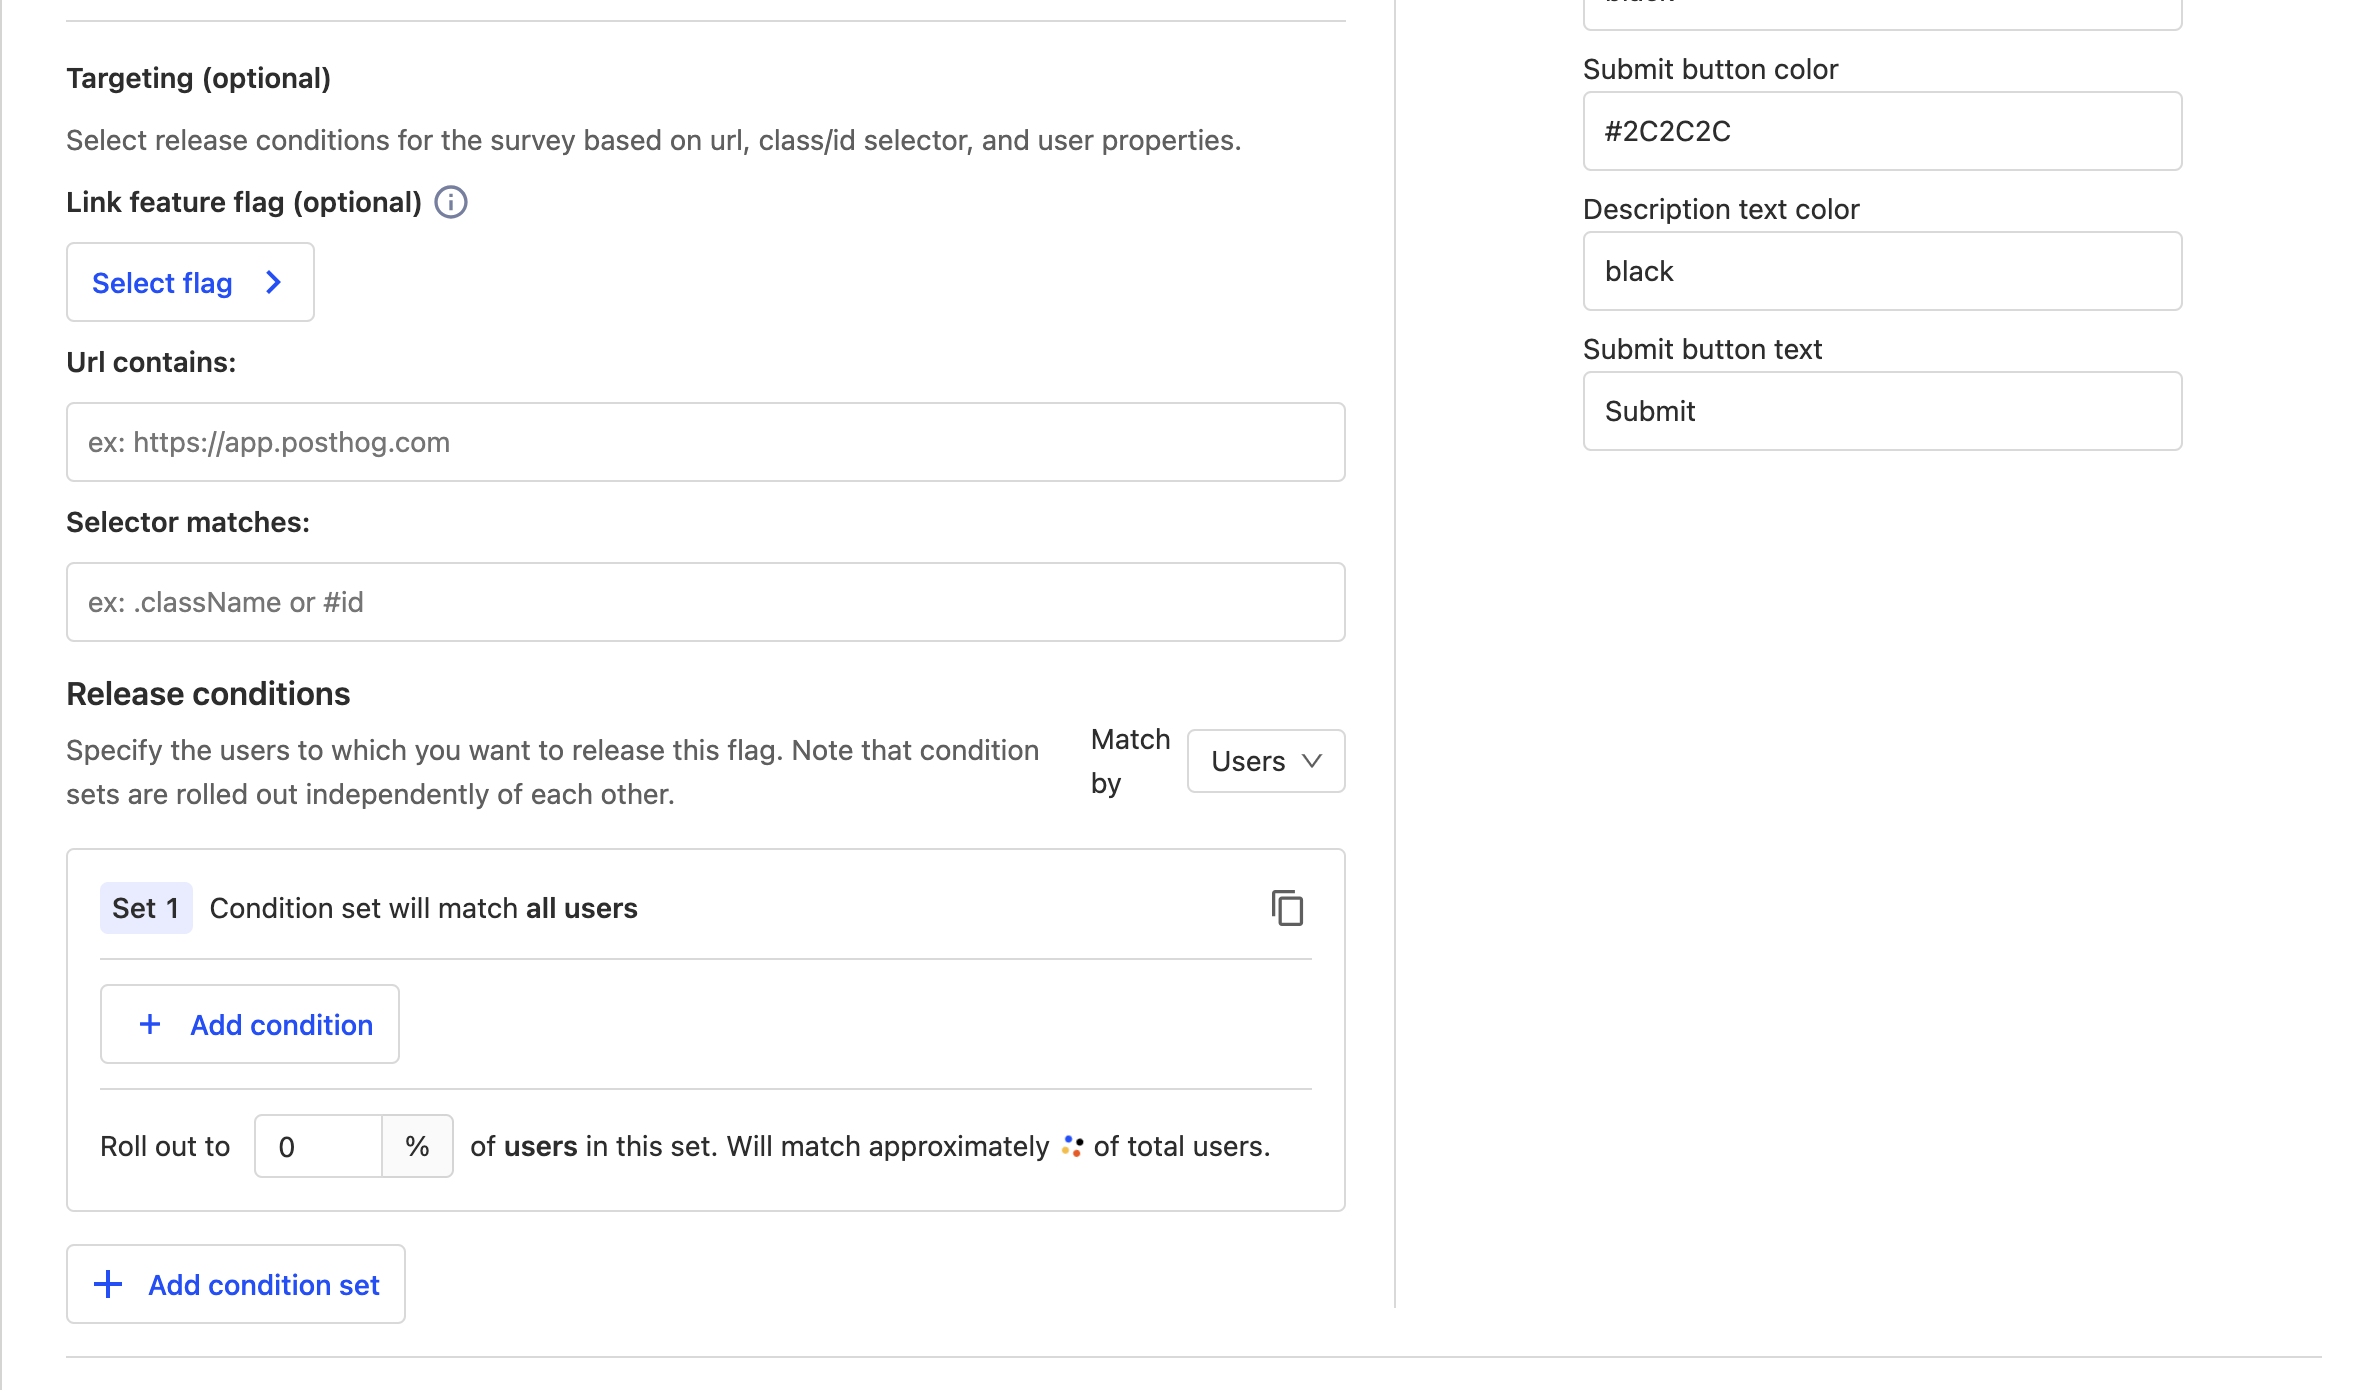Click the Users dropdown arrow
Viewport: 2356px width, 1390px height.
pyautogui.click(x=1312, y=761)
